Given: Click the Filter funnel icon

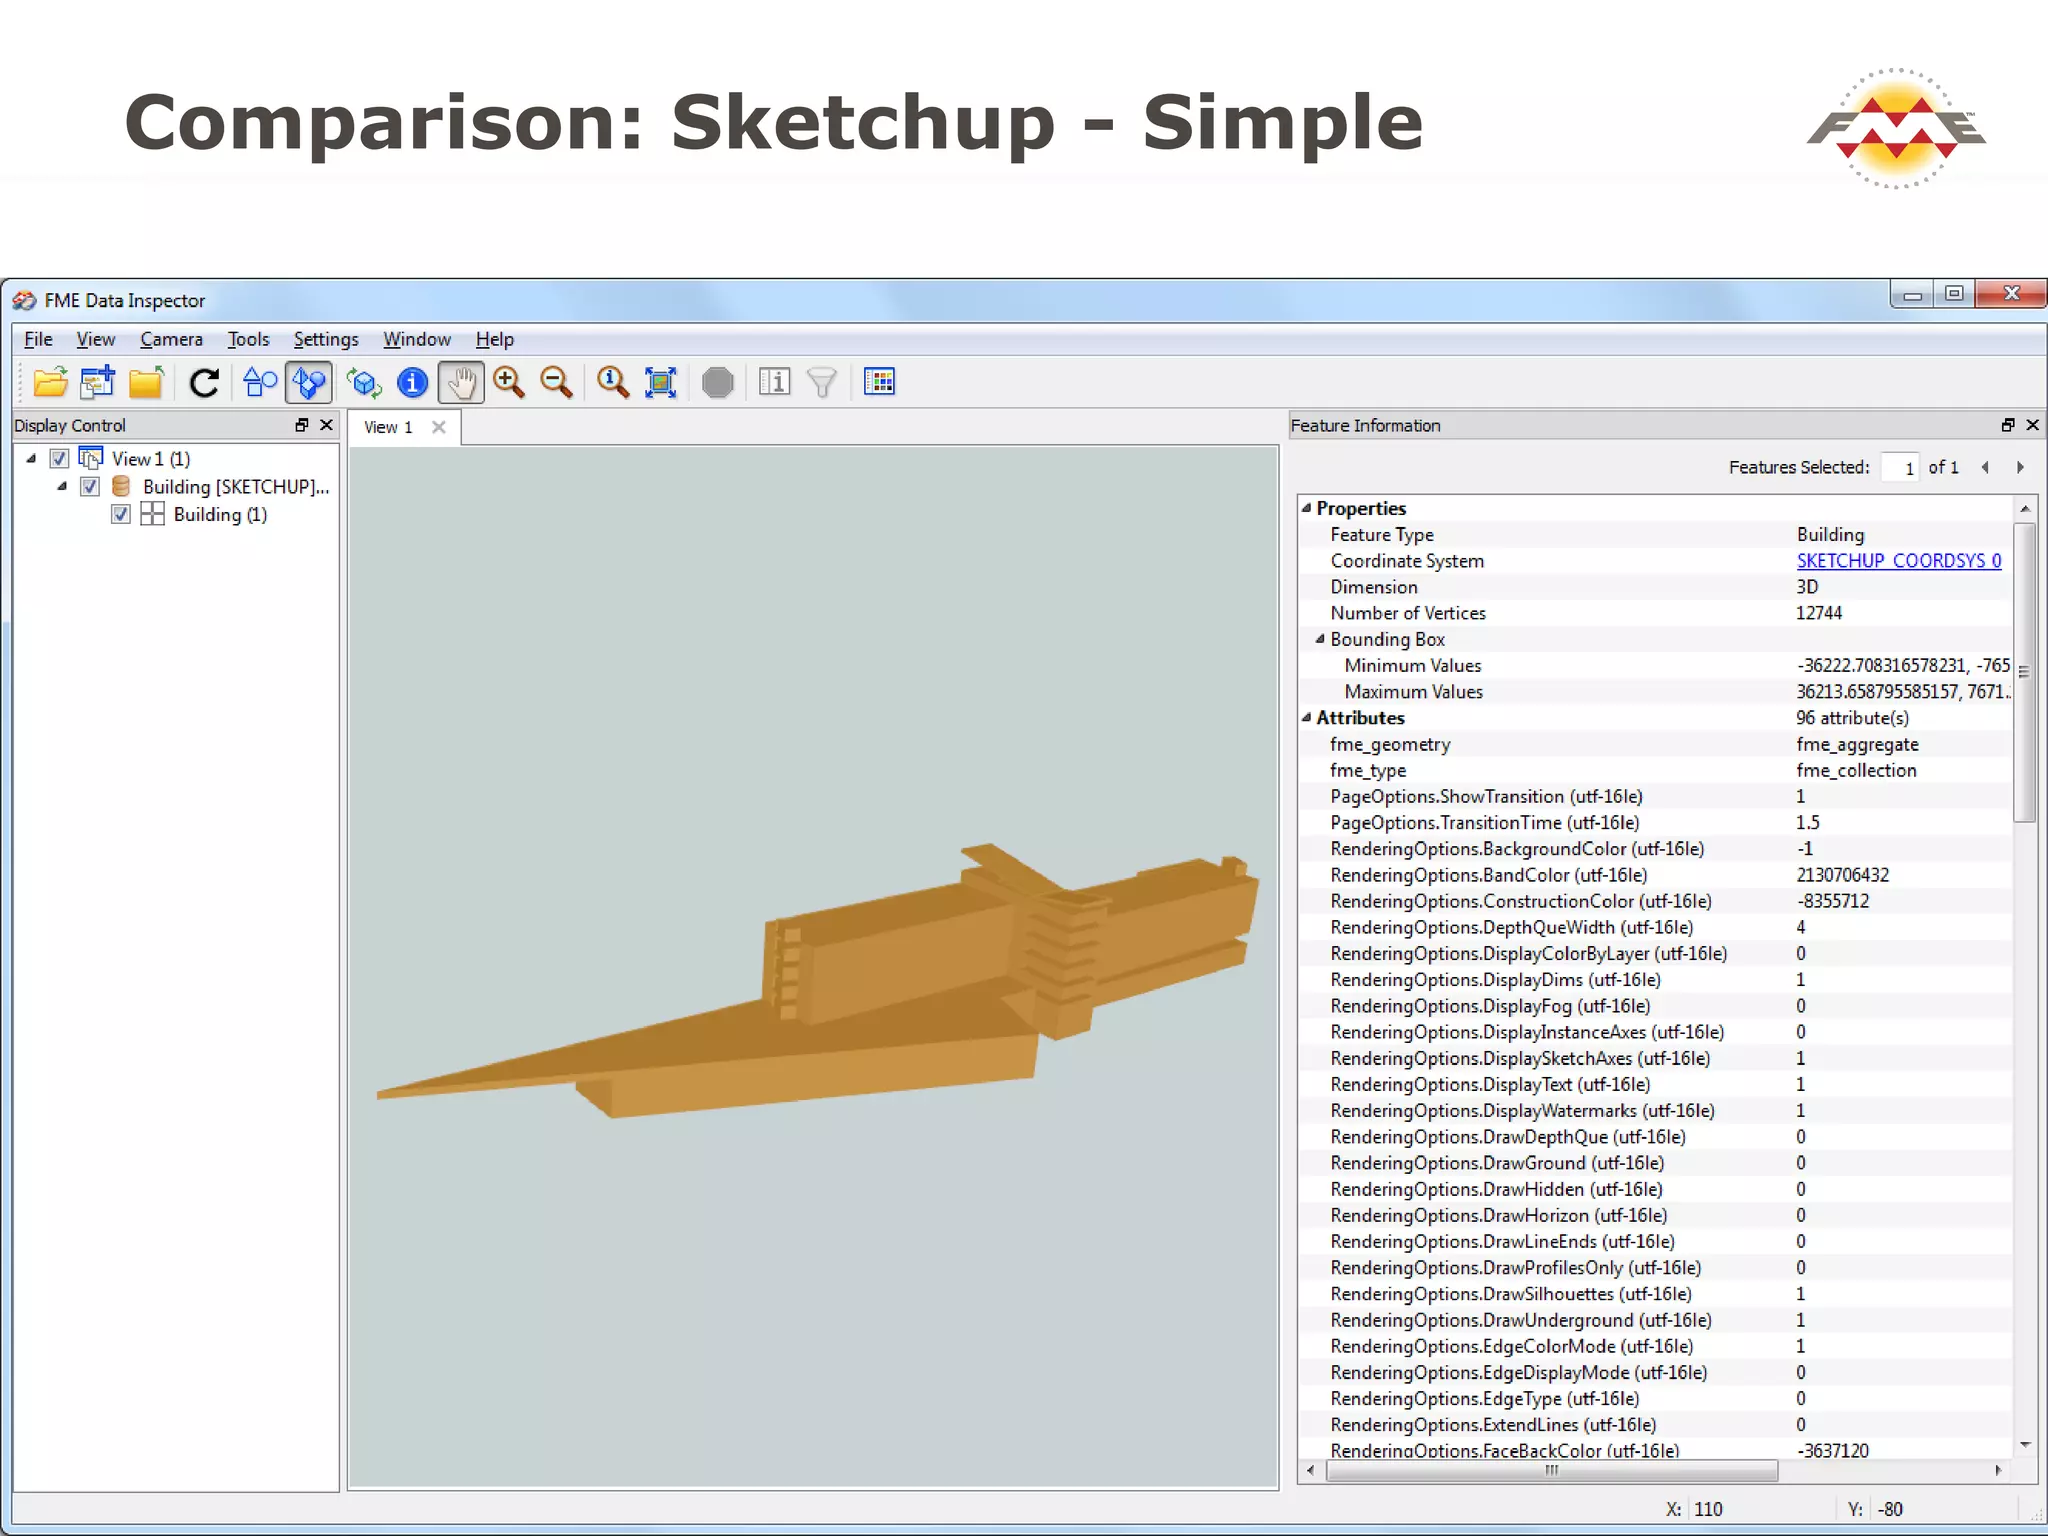Looking at the screenshot, I should tap(822, 382).
